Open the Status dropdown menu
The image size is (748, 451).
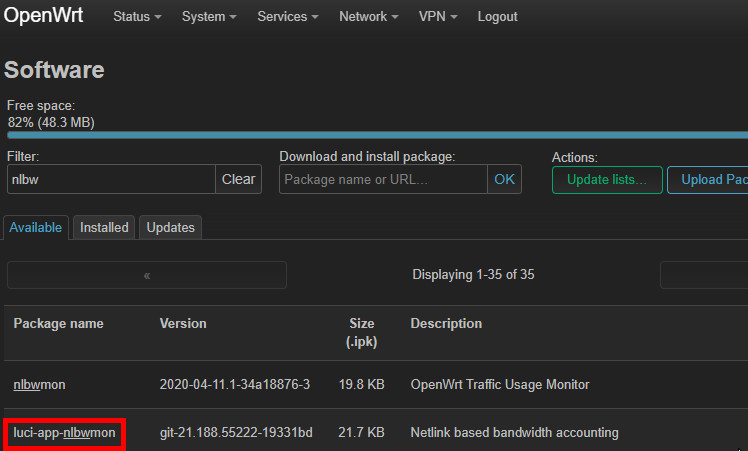click(x=137, y=17)
